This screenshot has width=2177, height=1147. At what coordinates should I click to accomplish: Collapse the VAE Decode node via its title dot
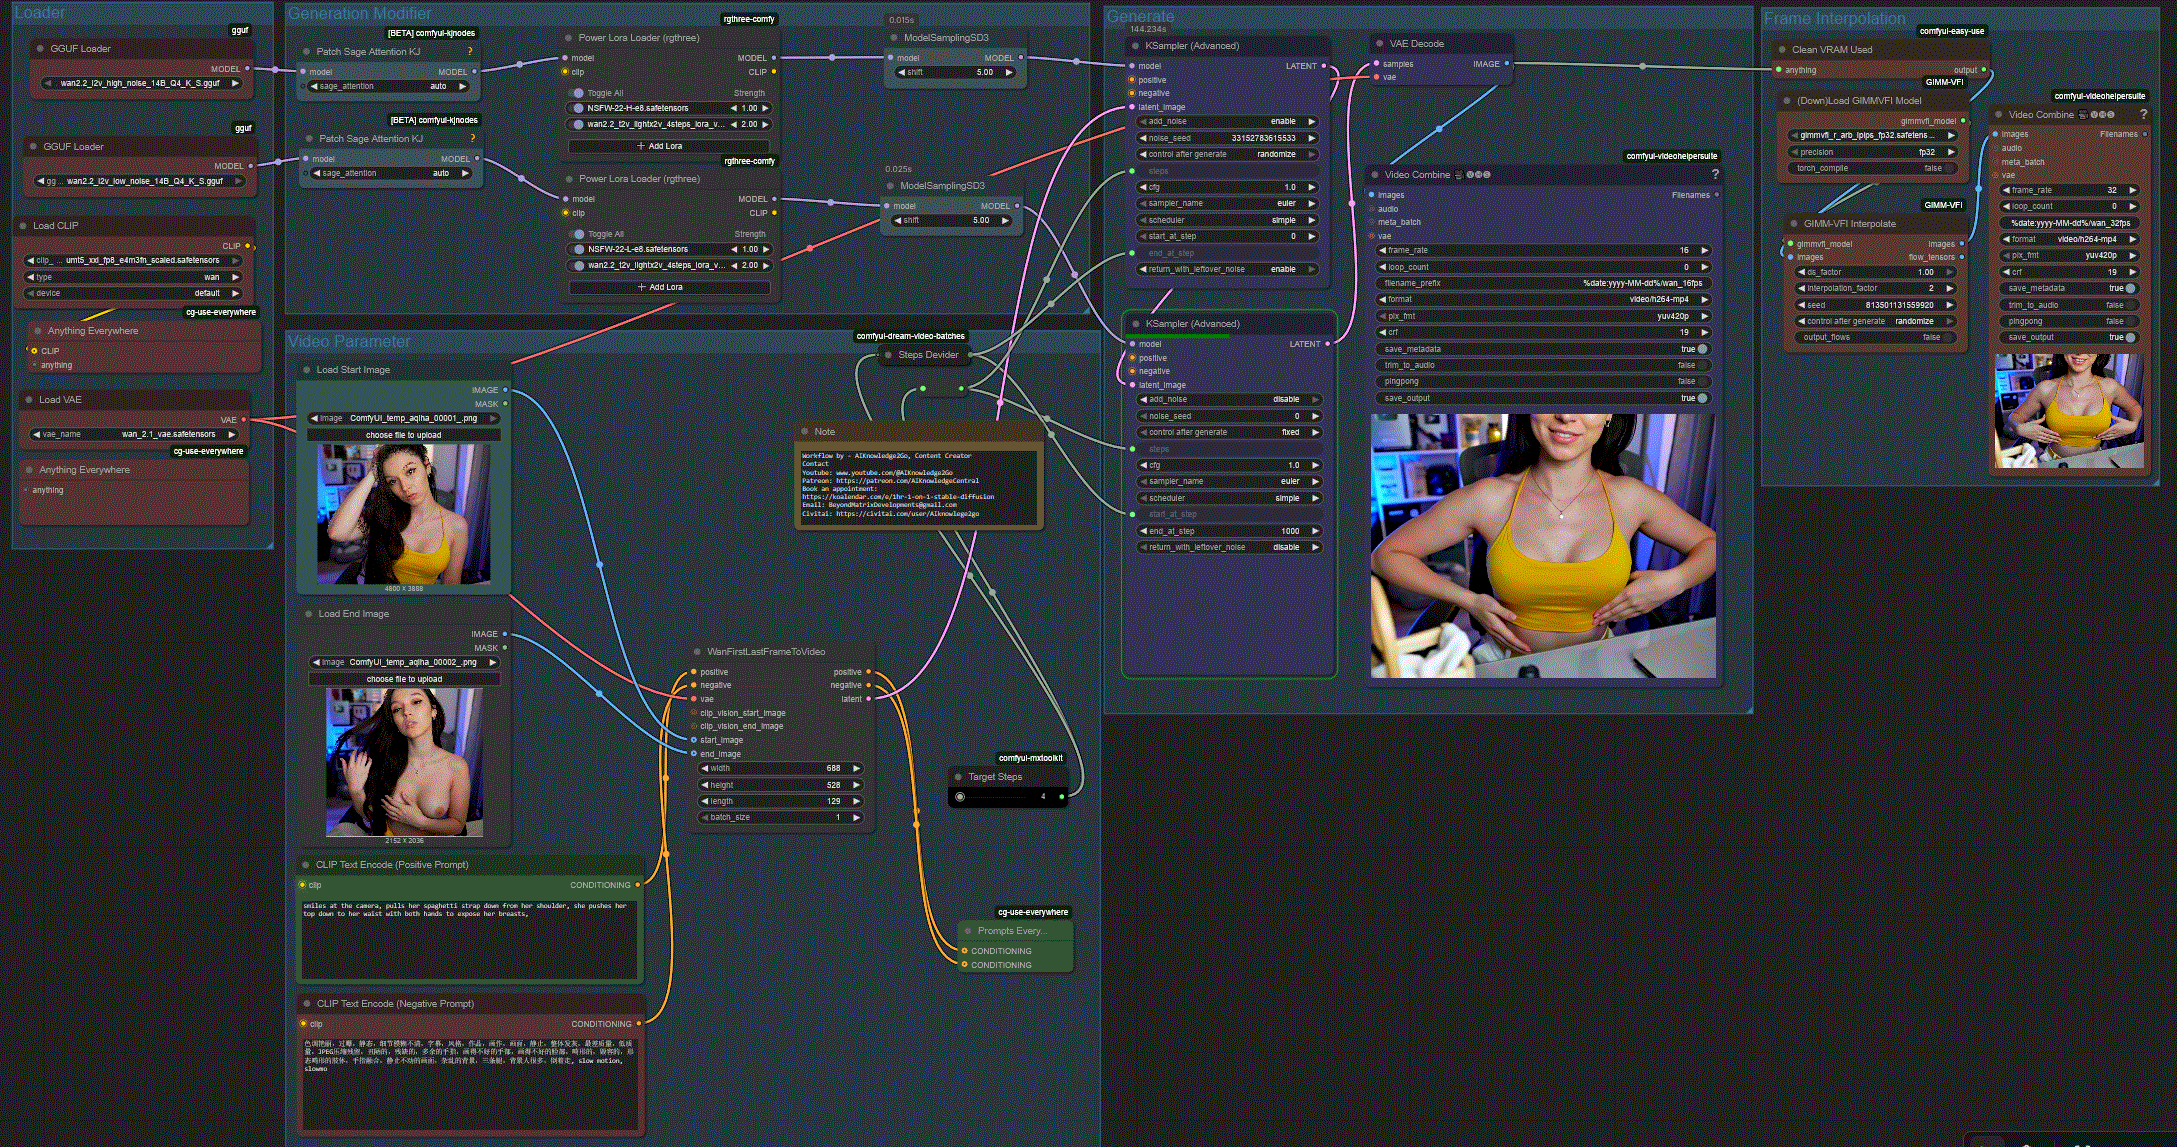1379,44
